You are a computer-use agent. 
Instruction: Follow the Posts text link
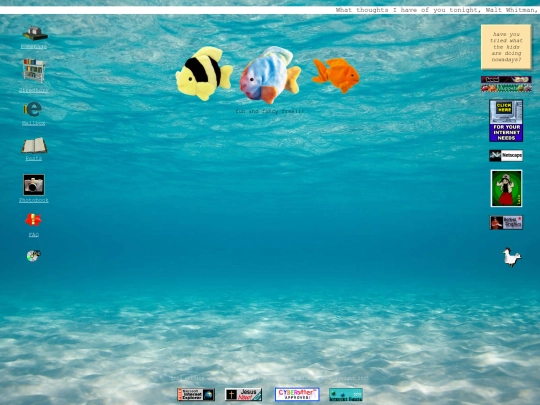[33, 158]
